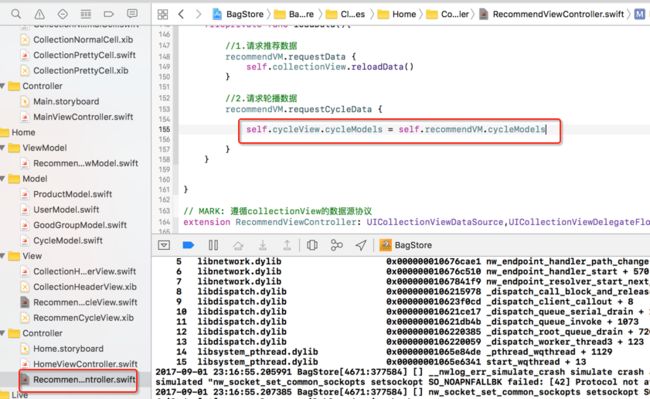Go back in editor history
The height and width of the screenshot is (399, 650).
[x=181, y=14]
